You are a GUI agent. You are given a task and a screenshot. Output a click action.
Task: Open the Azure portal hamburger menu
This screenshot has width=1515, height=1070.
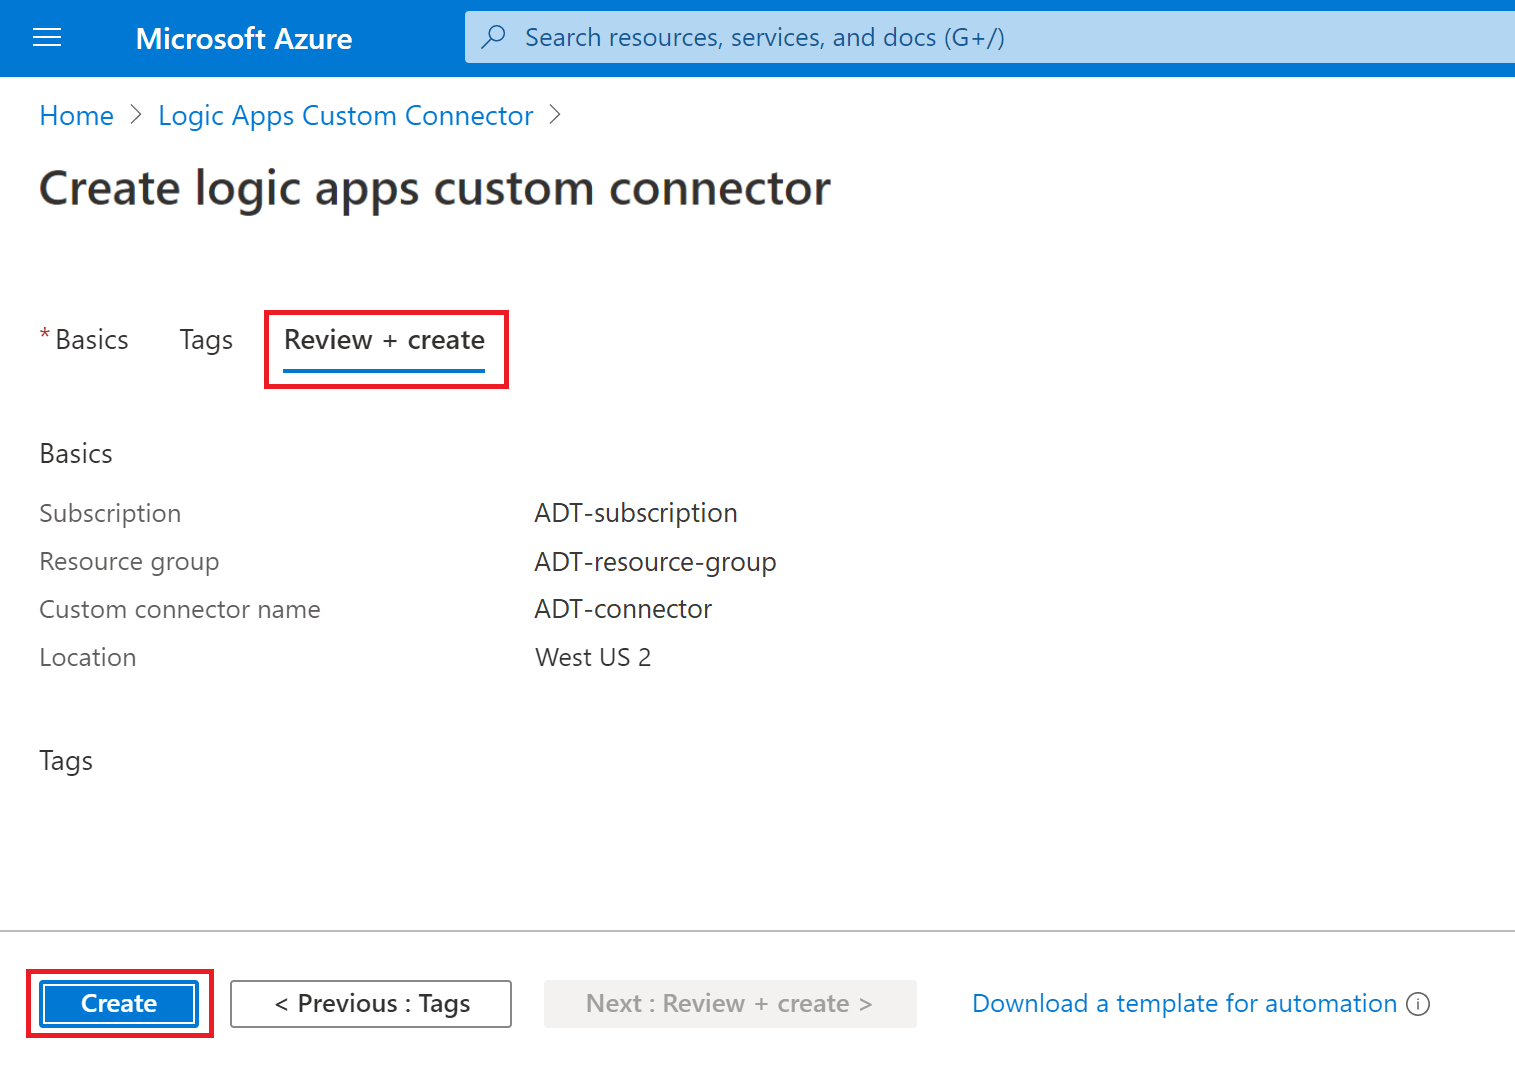point(46,37)
